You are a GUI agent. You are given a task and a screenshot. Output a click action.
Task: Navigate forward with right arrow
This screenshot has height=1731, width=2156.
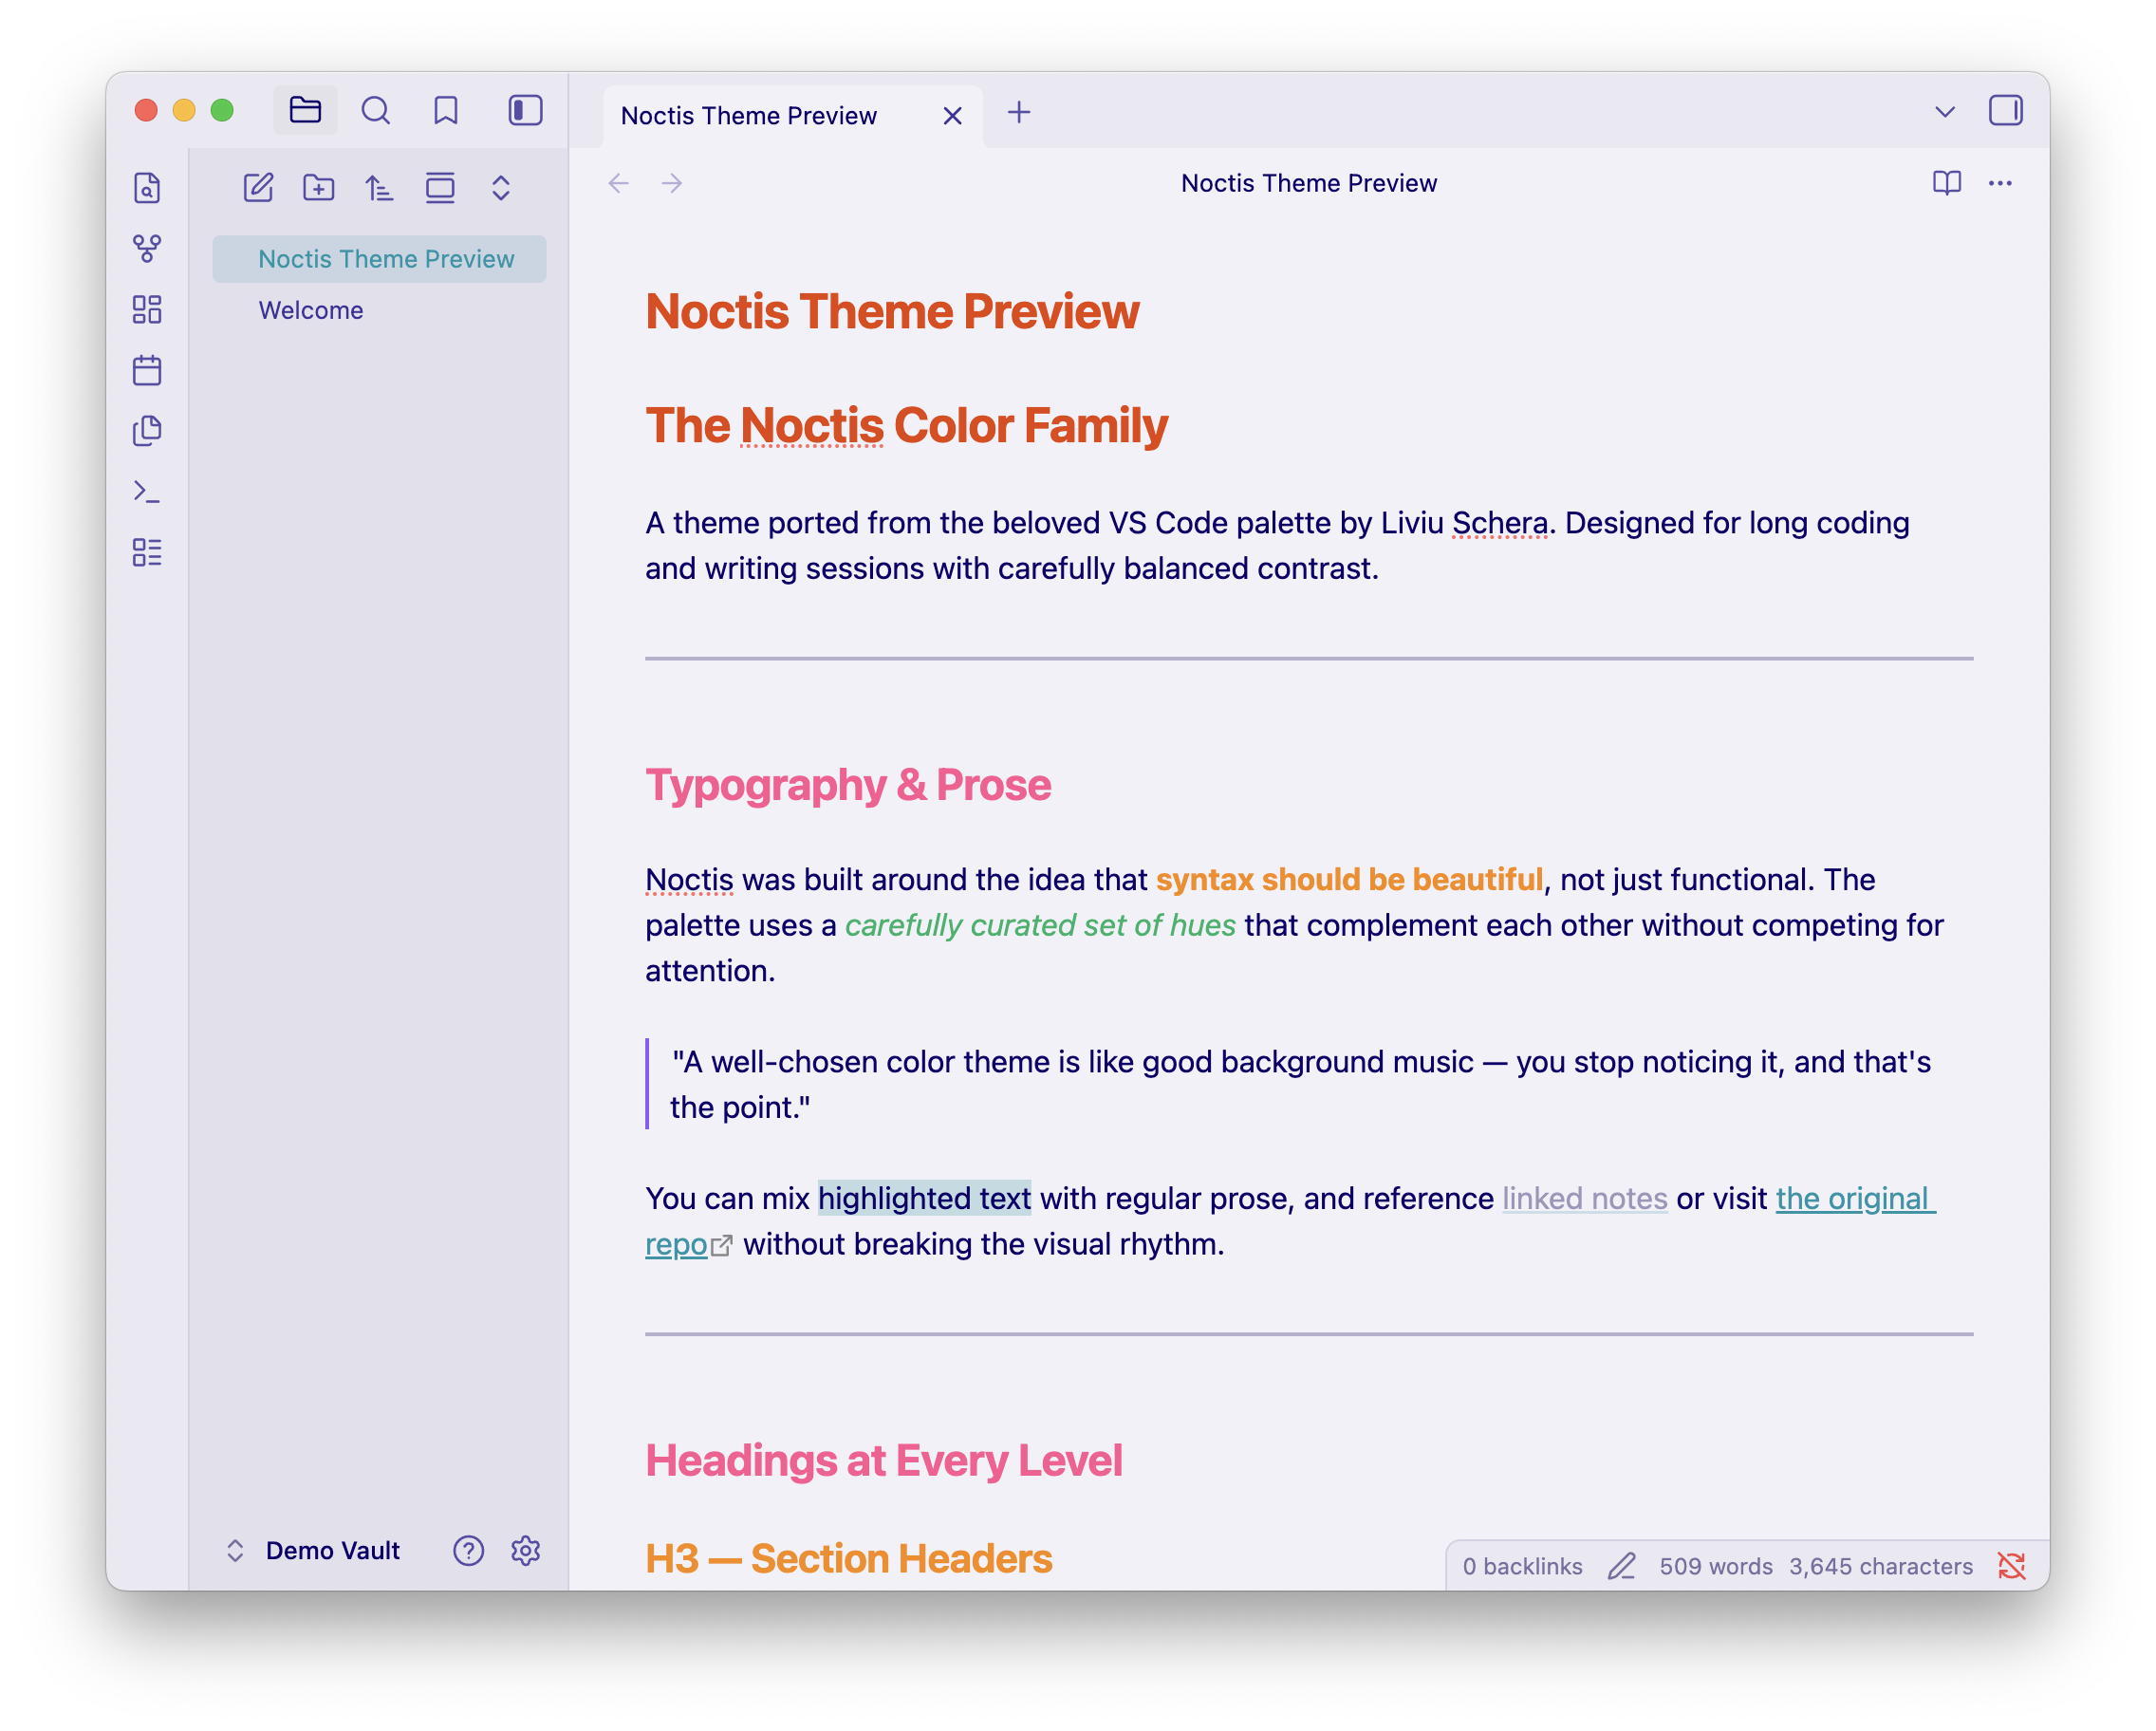pyautogui.click(x=672, y=183)
